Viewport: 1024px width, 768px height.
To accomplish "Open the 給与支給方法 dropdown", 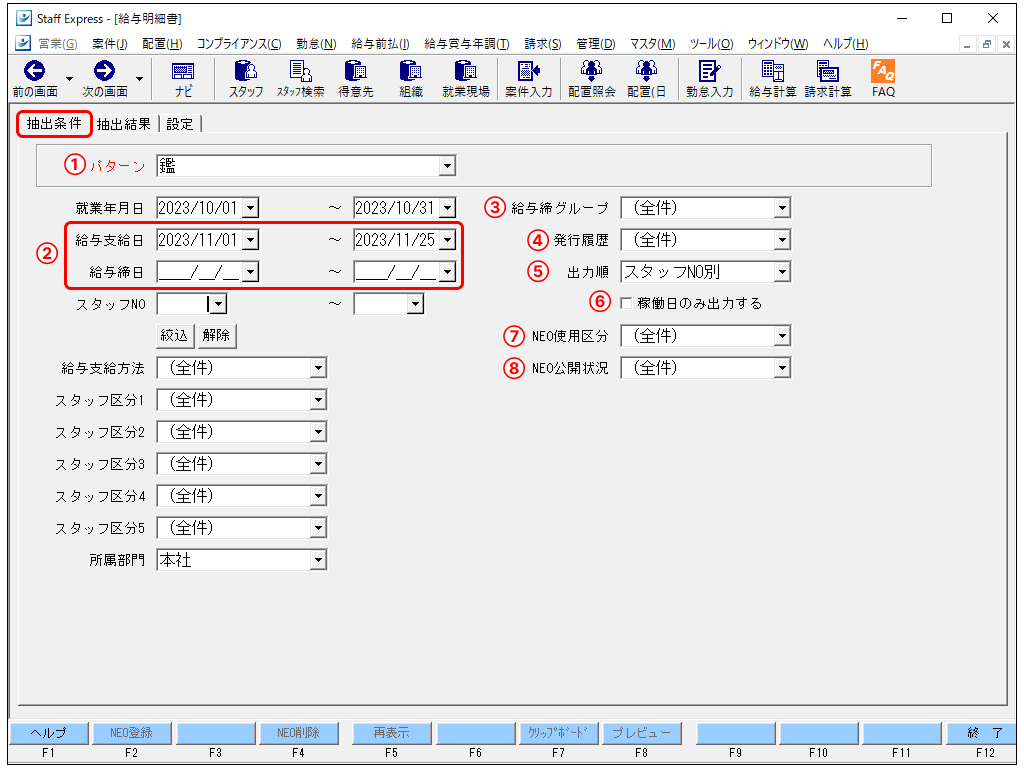I will (318, 368).
